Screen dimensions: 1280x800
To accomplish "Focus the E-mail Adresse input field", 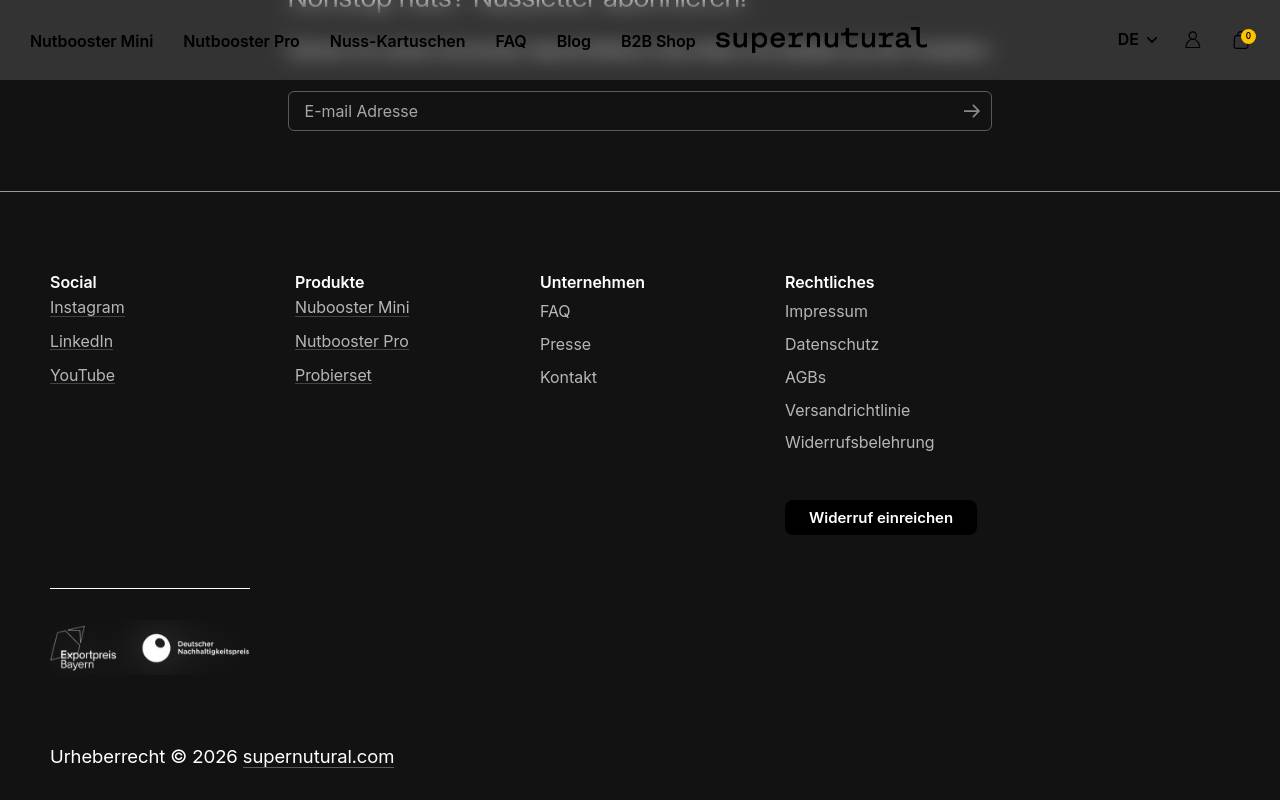I will (639, 111).
